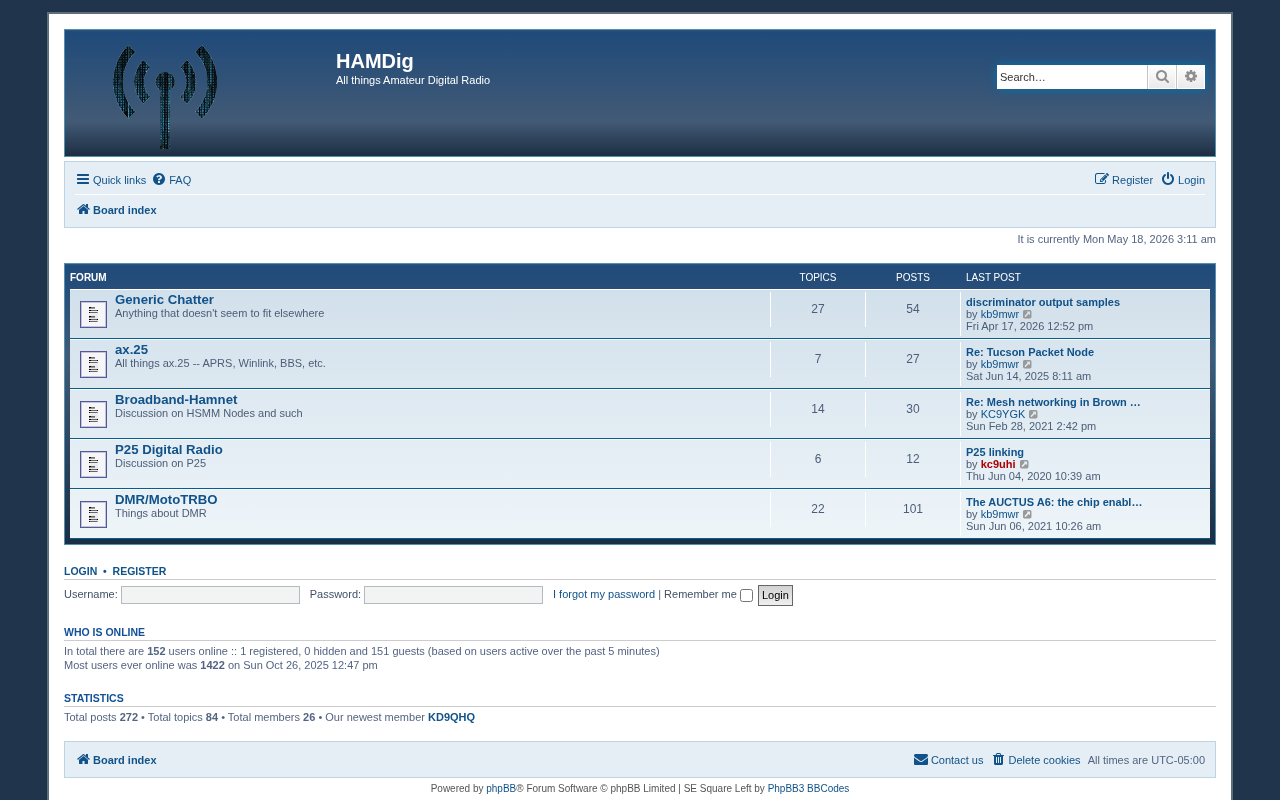Expand the Quick links menu
1280x800 pixels.
click(111, 180)
